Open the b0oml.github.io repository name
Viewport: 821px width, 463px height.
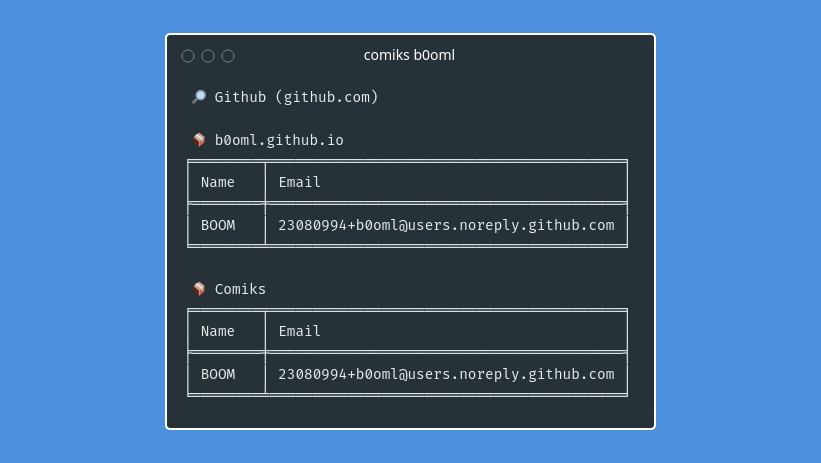[279, 140]
